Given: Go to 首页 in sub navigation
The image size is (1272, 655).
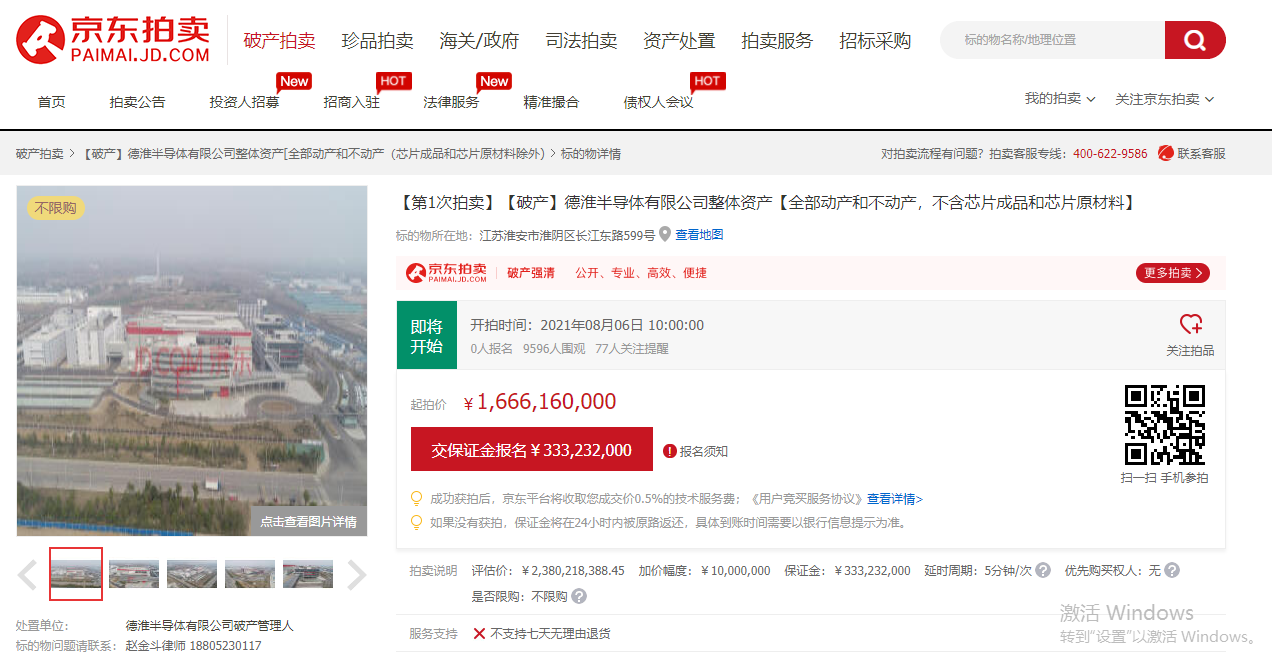Looking at the screenshot, I should 52,102.
